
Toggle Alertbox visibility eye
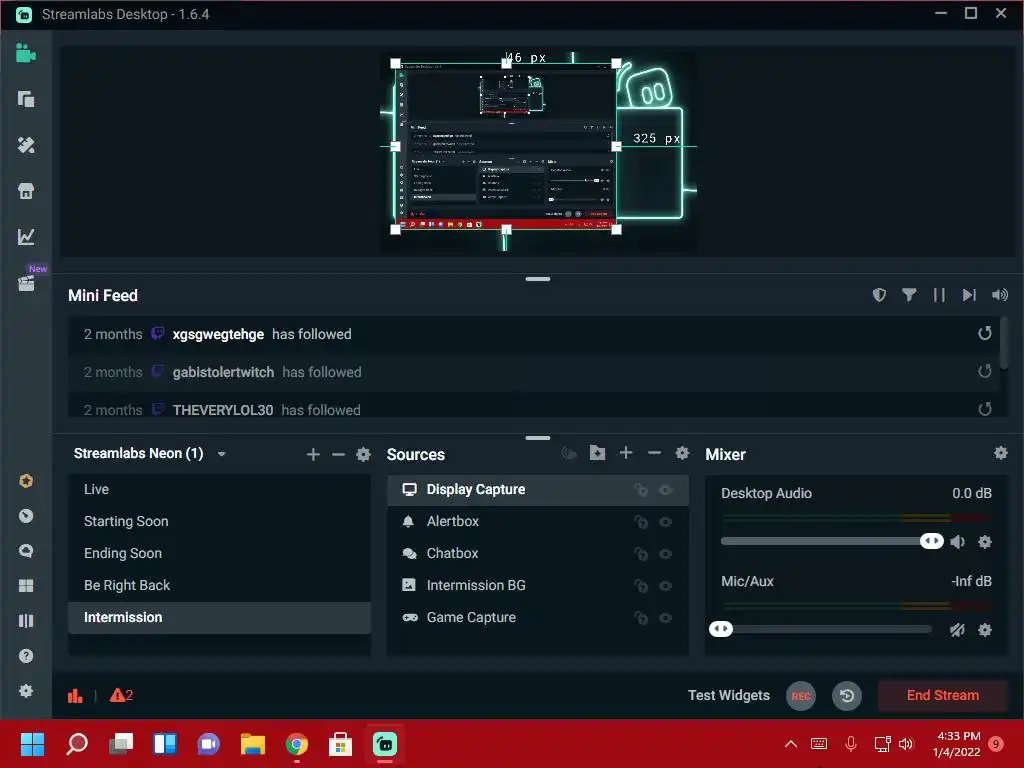click(x=665, y=522)
